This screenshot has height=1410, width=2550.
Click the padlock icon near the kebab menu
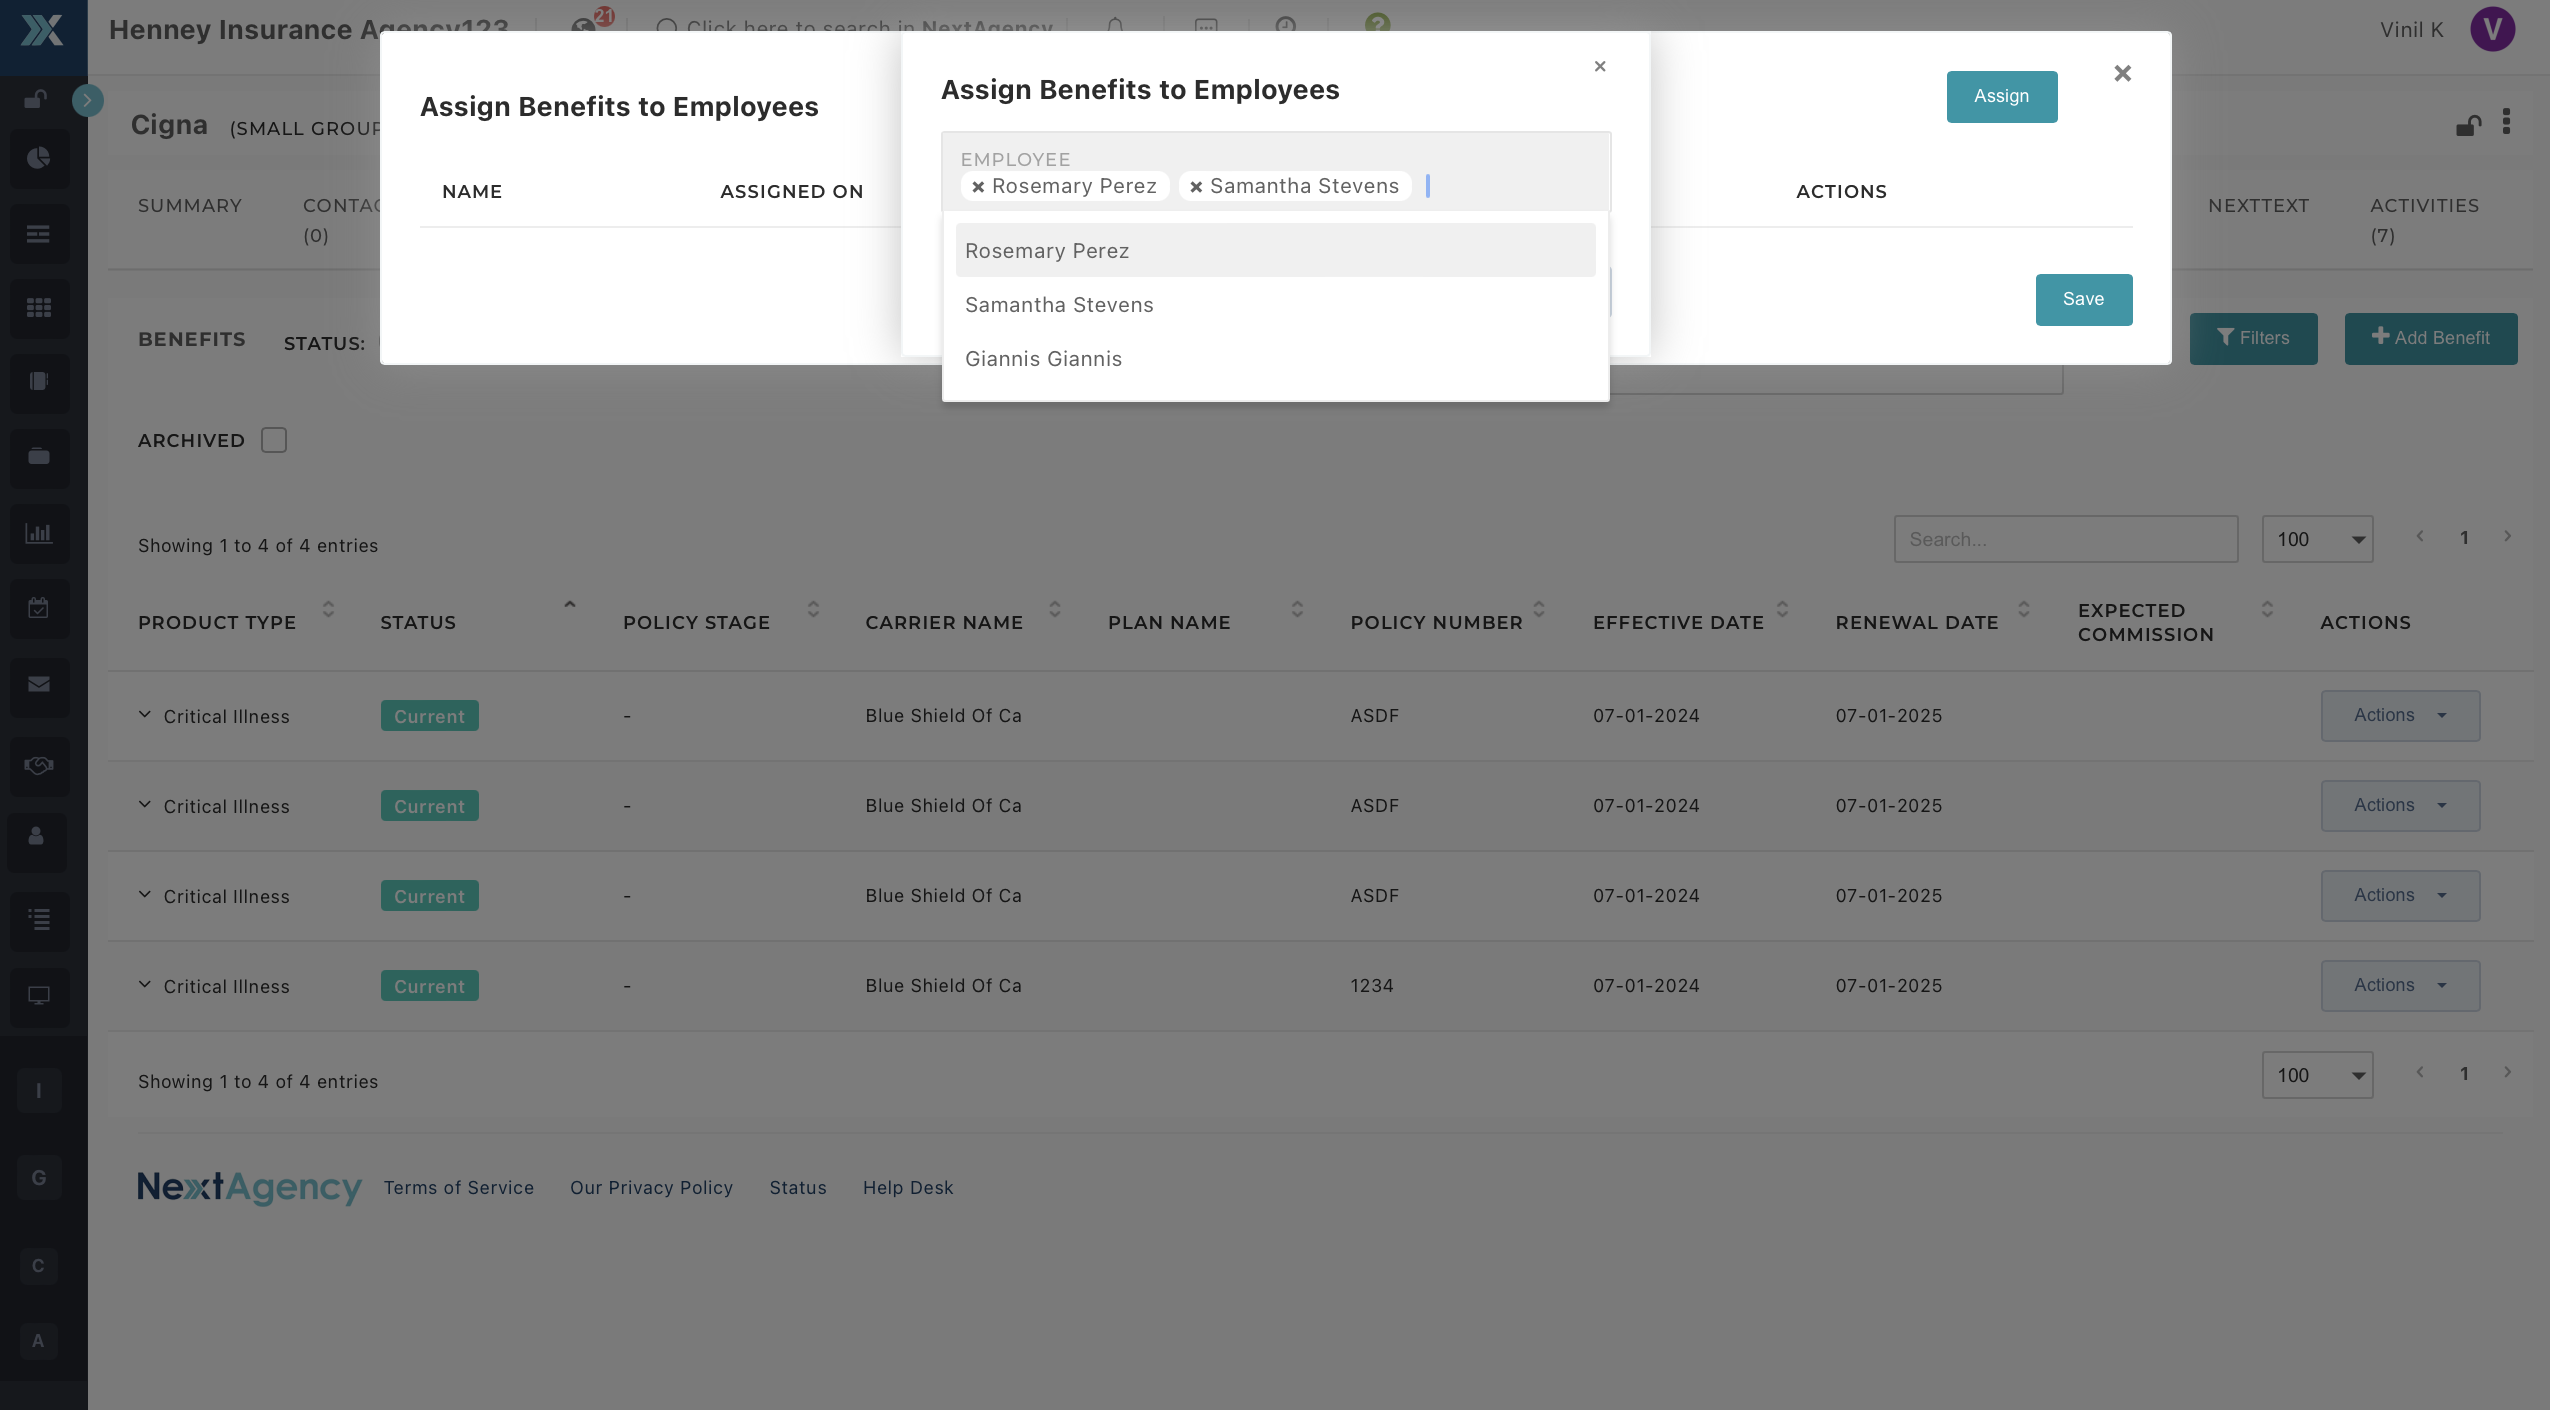[x=2468, y=125]
